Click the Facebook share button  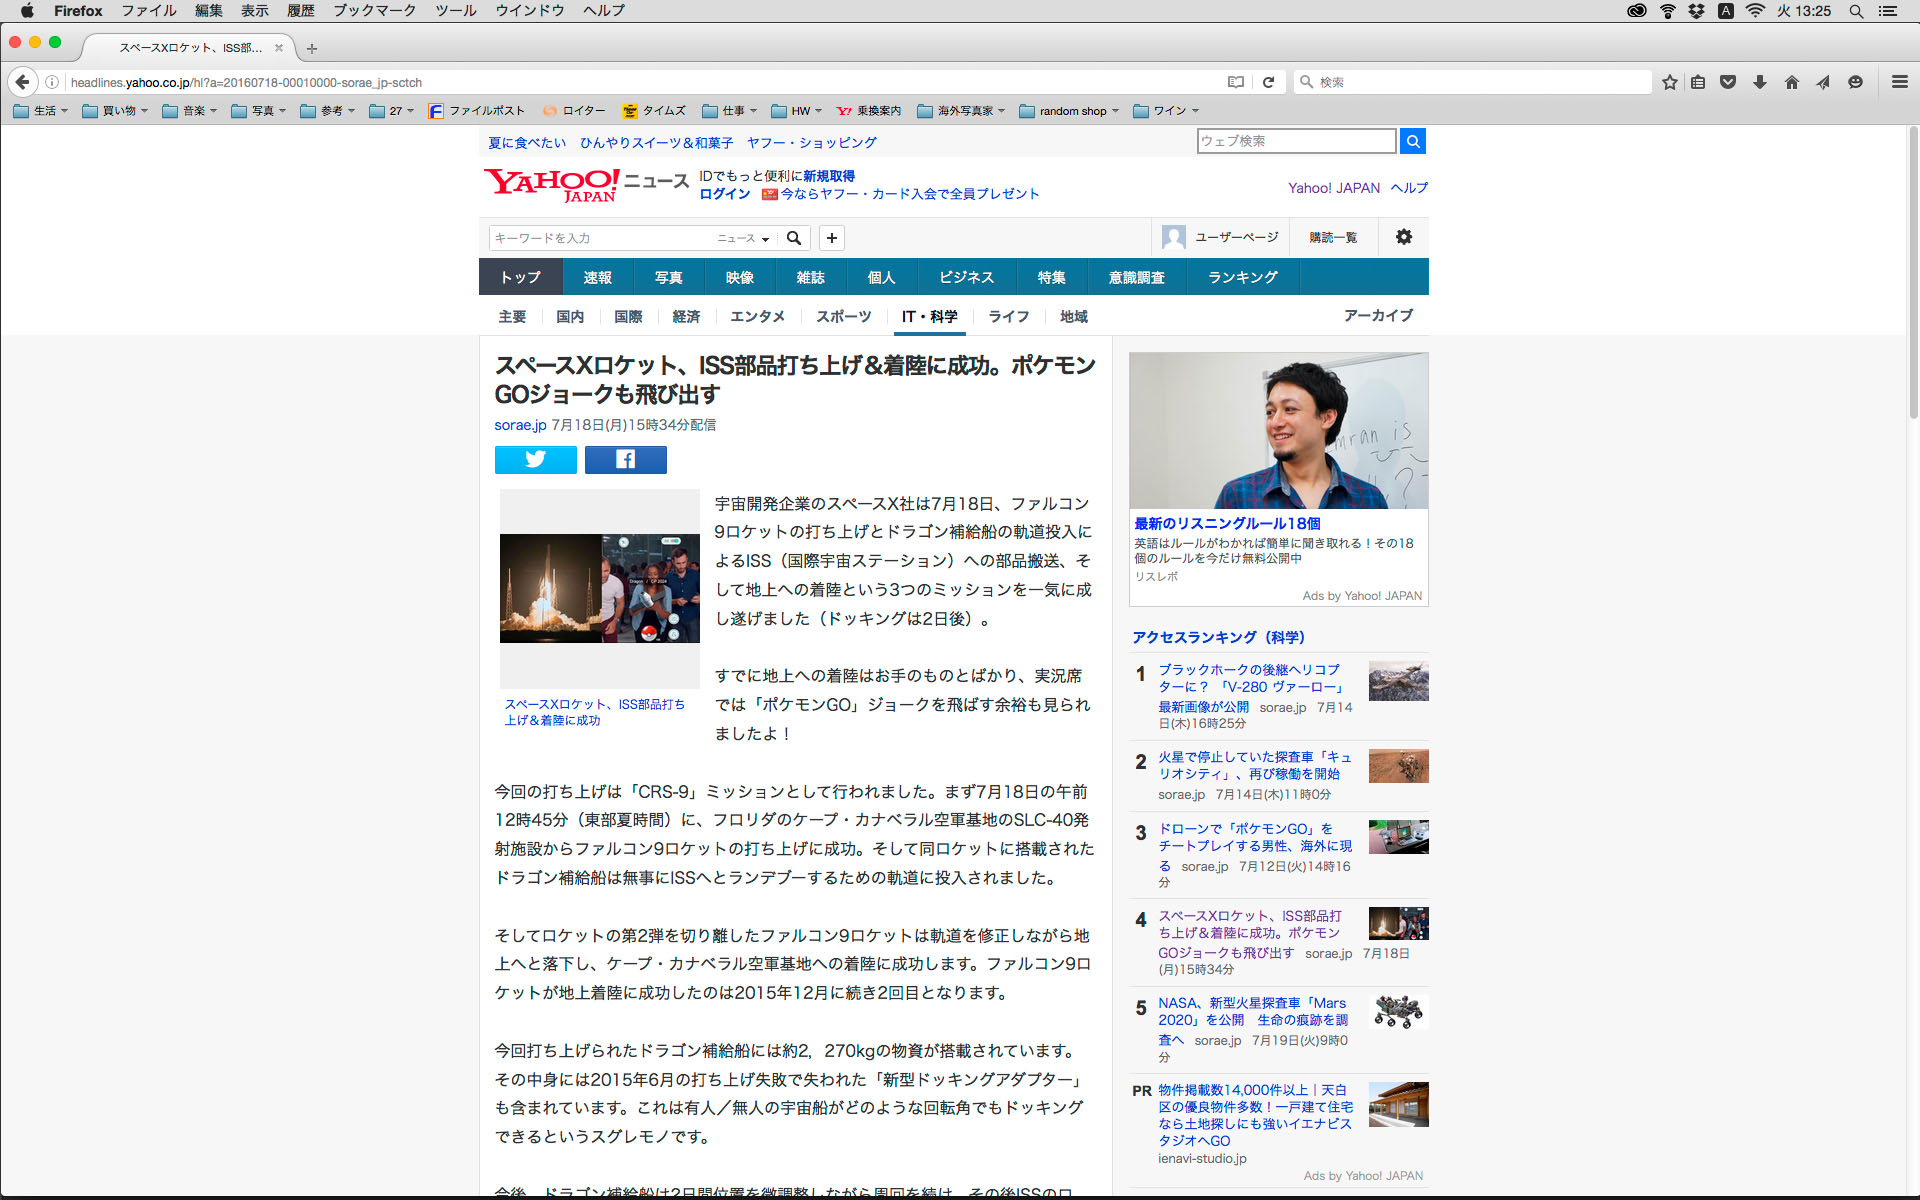[x=625, y=459]
